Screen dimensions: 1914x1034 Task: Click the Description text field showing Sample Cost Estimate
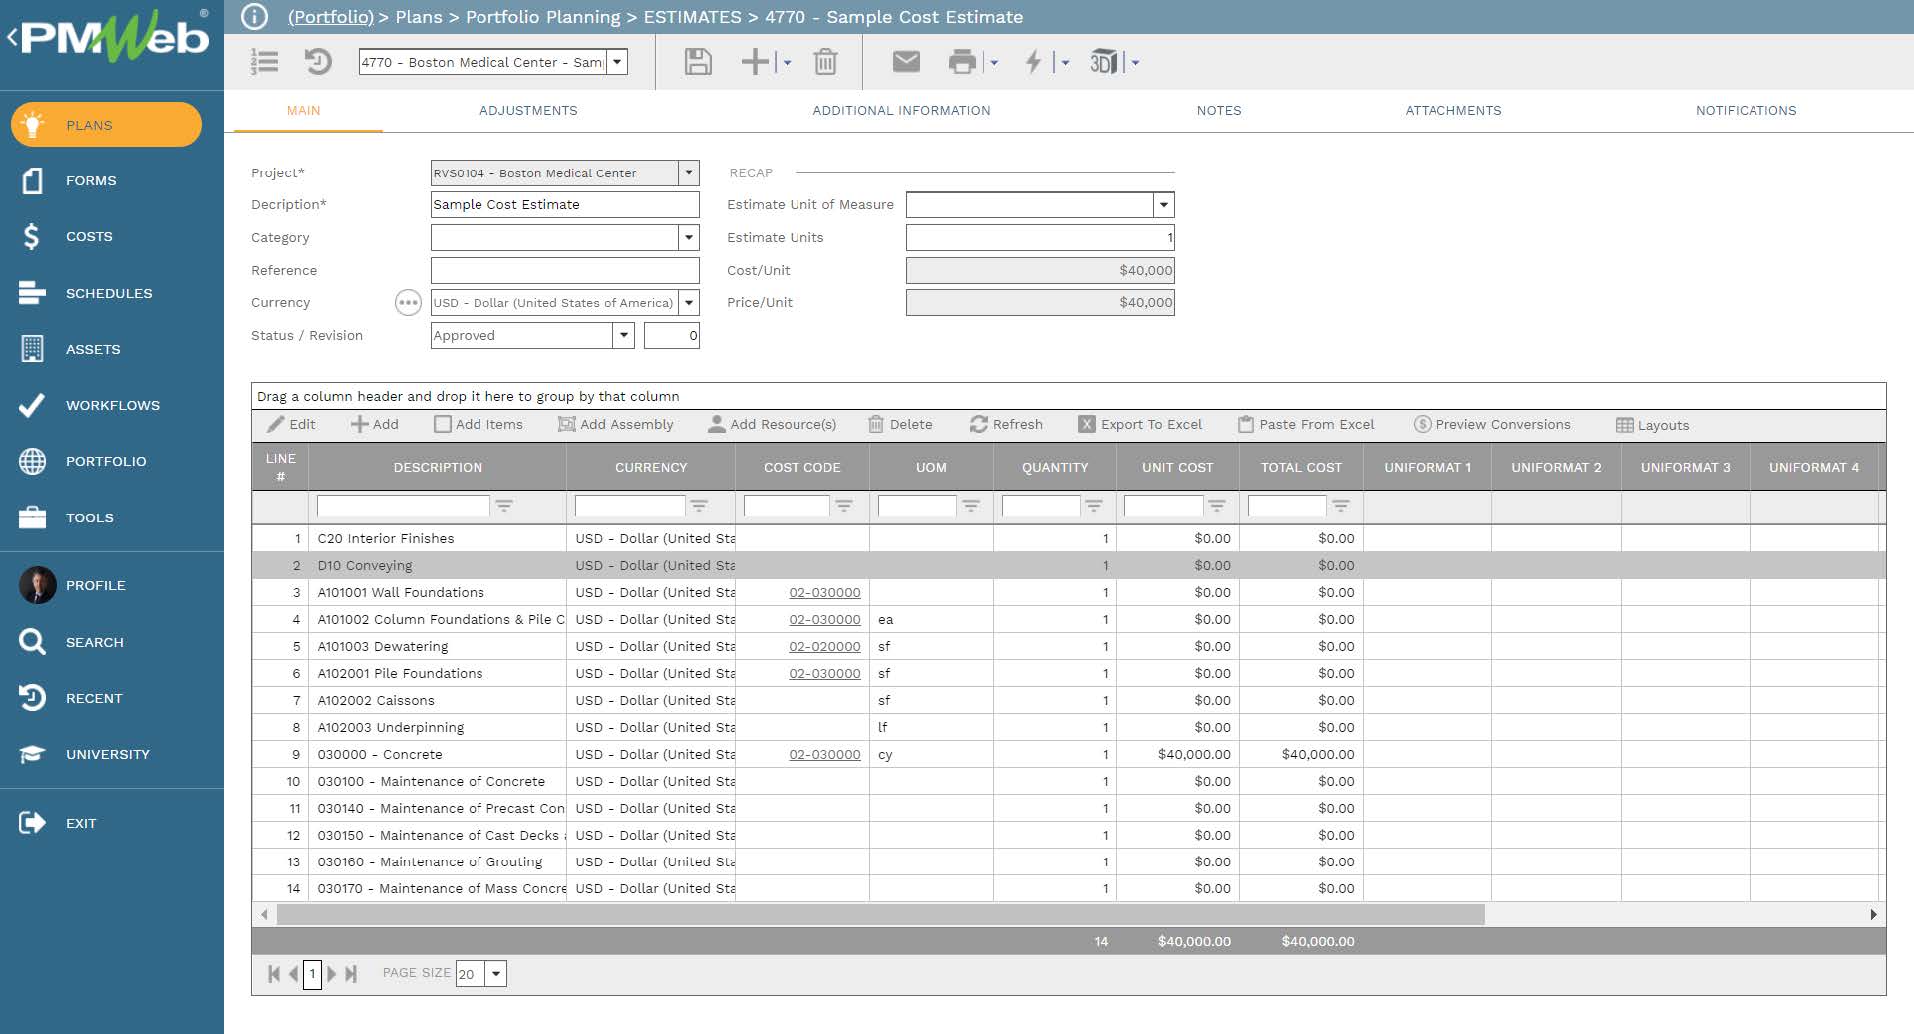pos(565,204)
